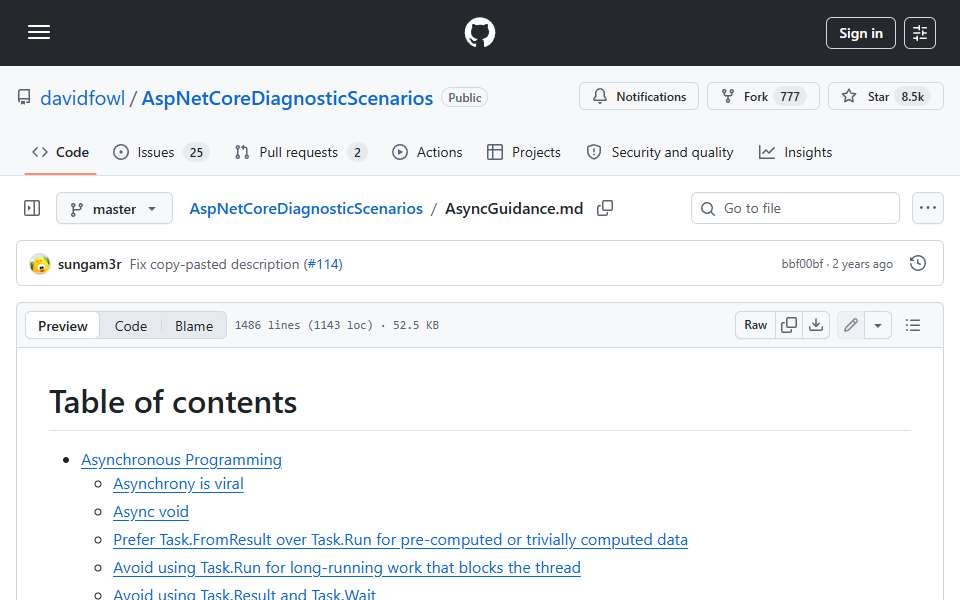The image size is (960, 600).
Task: Open Avoid using Task.Run for long-running work link
Action: pyautogui.click(x=347, y=568)
